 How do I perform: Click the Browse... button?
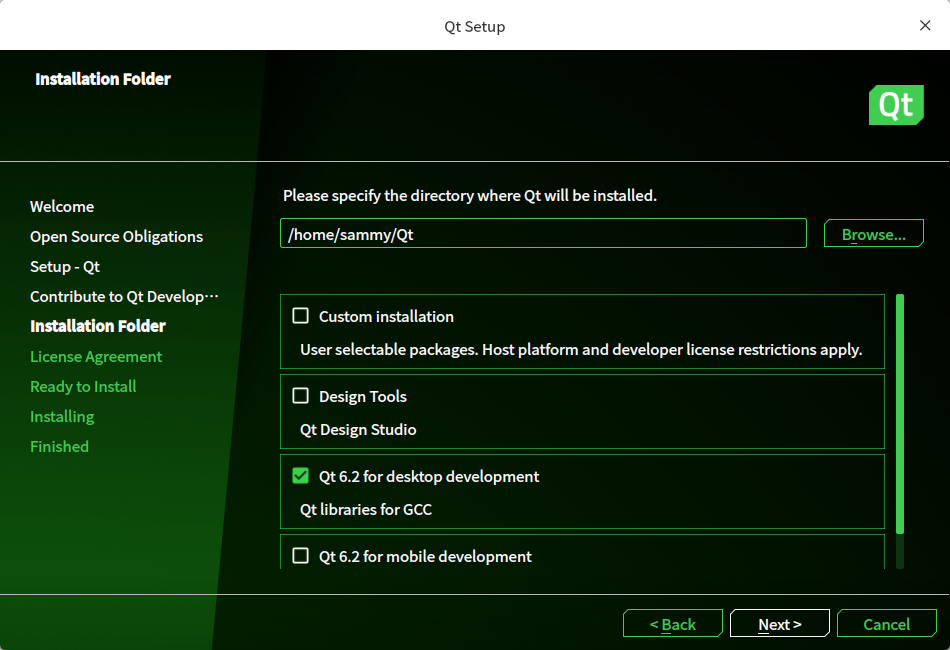[873, 234]
